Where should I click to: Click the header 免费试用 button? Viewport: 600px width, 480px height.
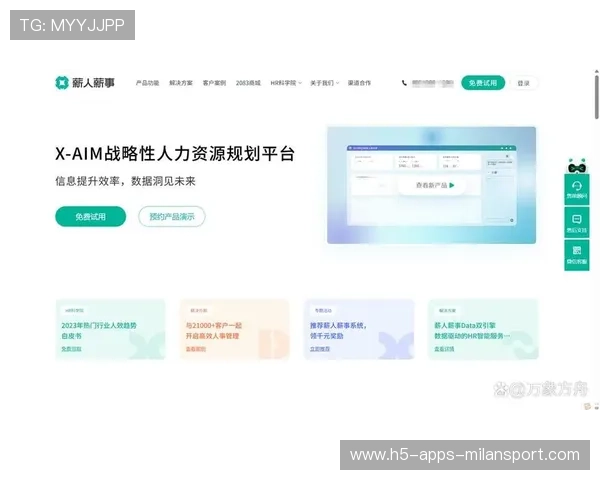point(483,83)
